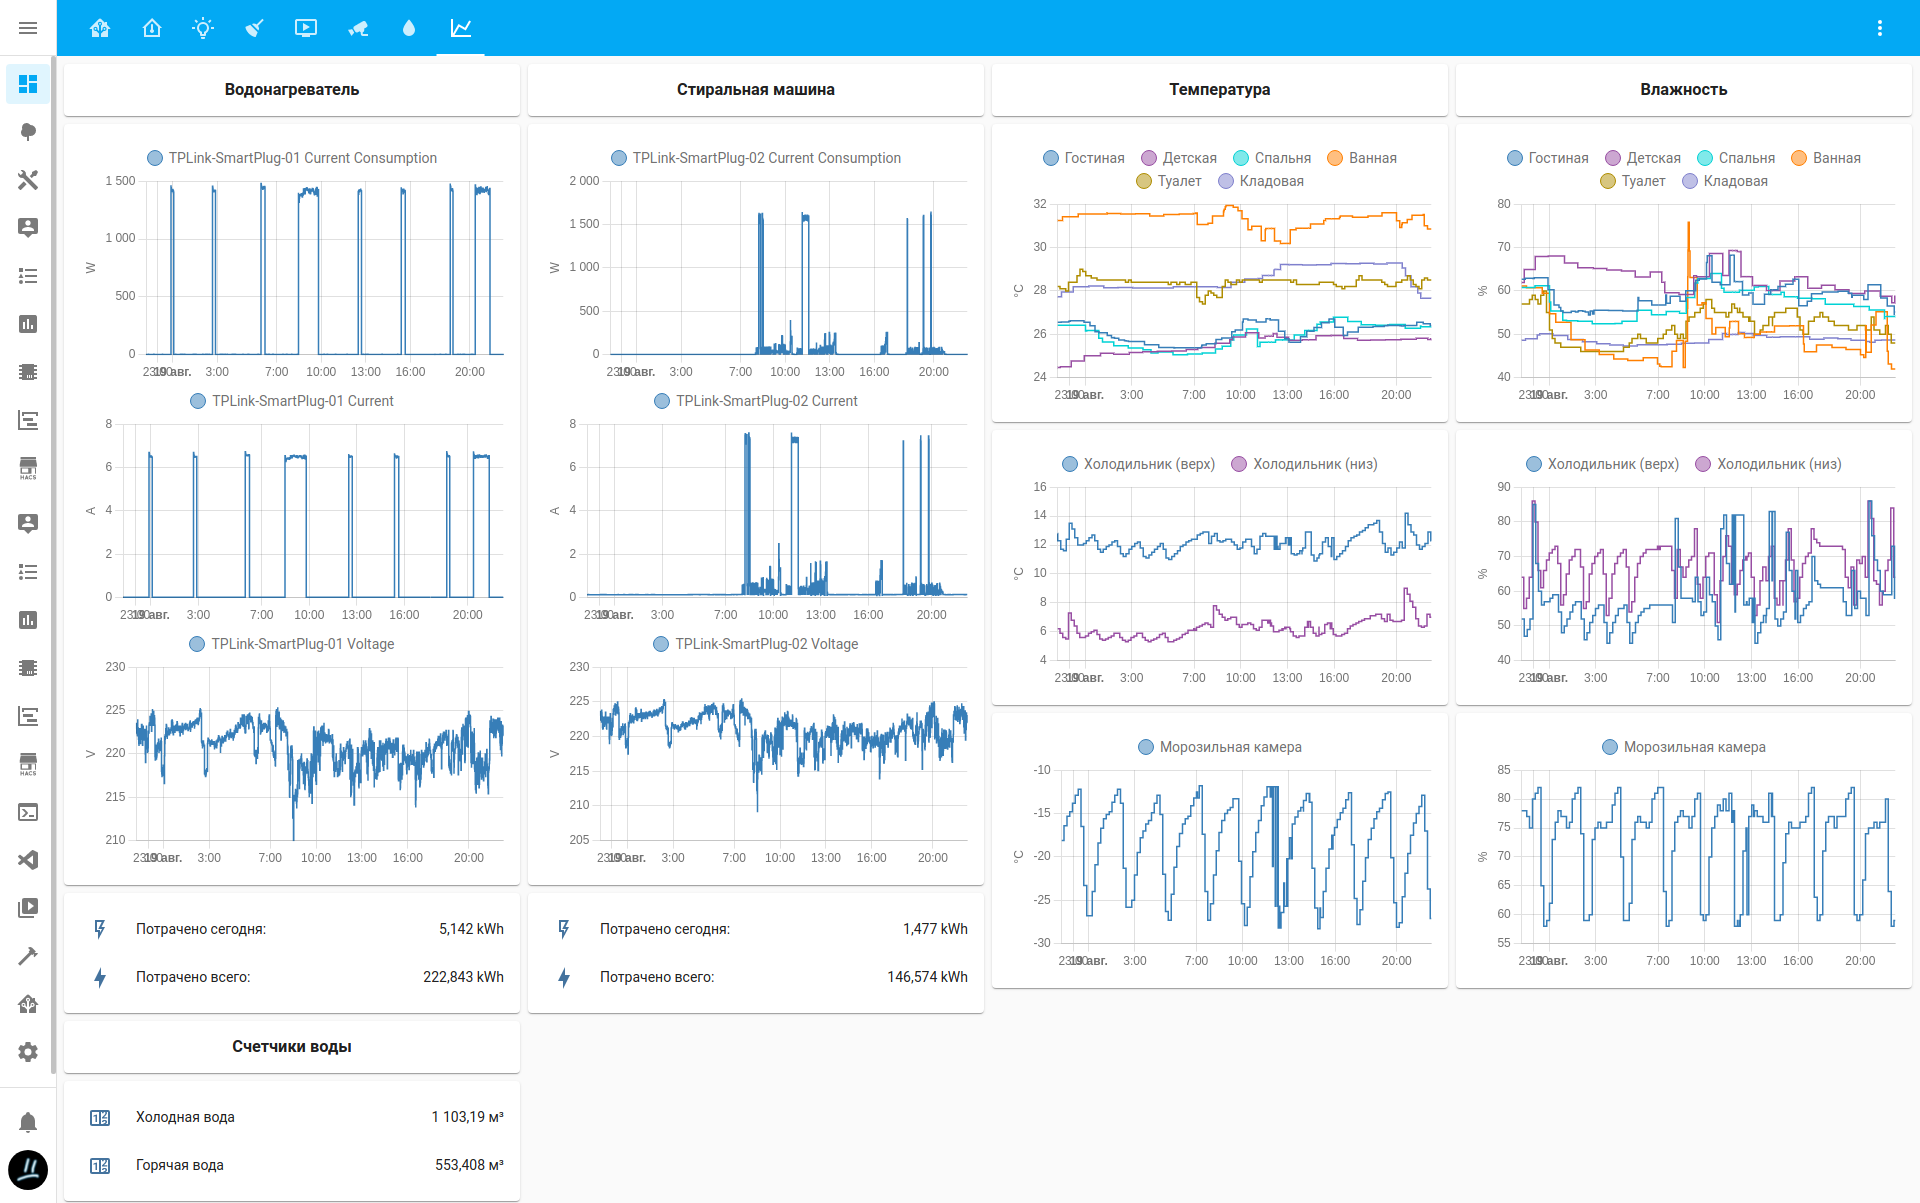Toggle Спальня series in Температура chart
The width and height of the screenshot is (1920, 1203).
[1272, 158]
